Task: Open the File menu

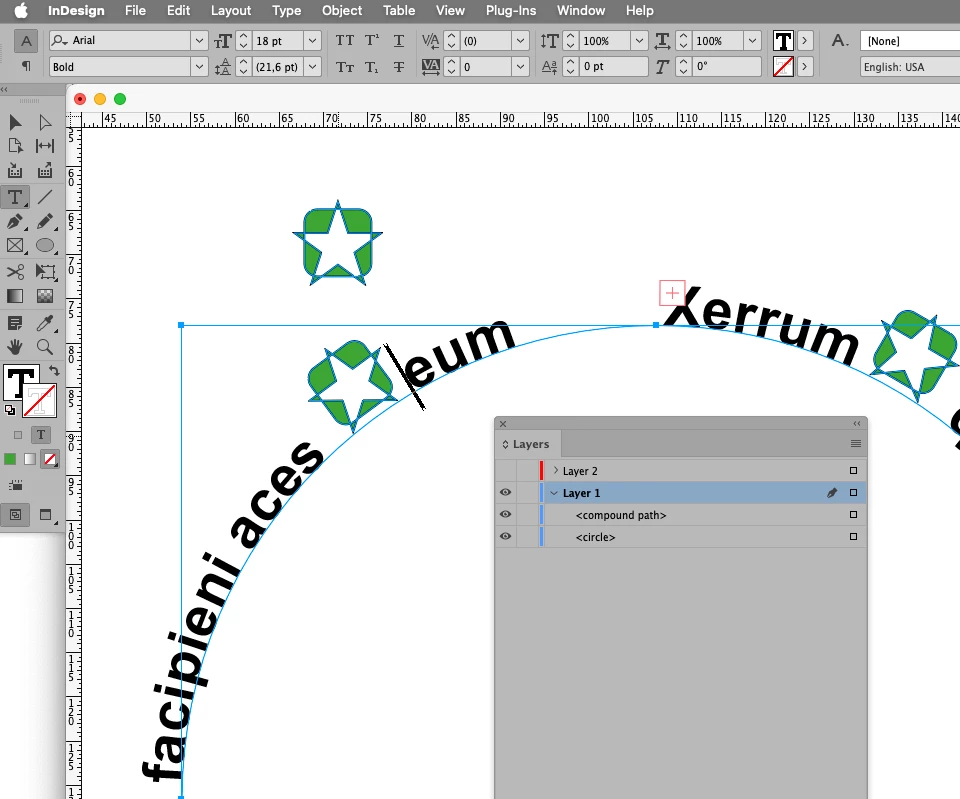Action: tap(135, 10)
